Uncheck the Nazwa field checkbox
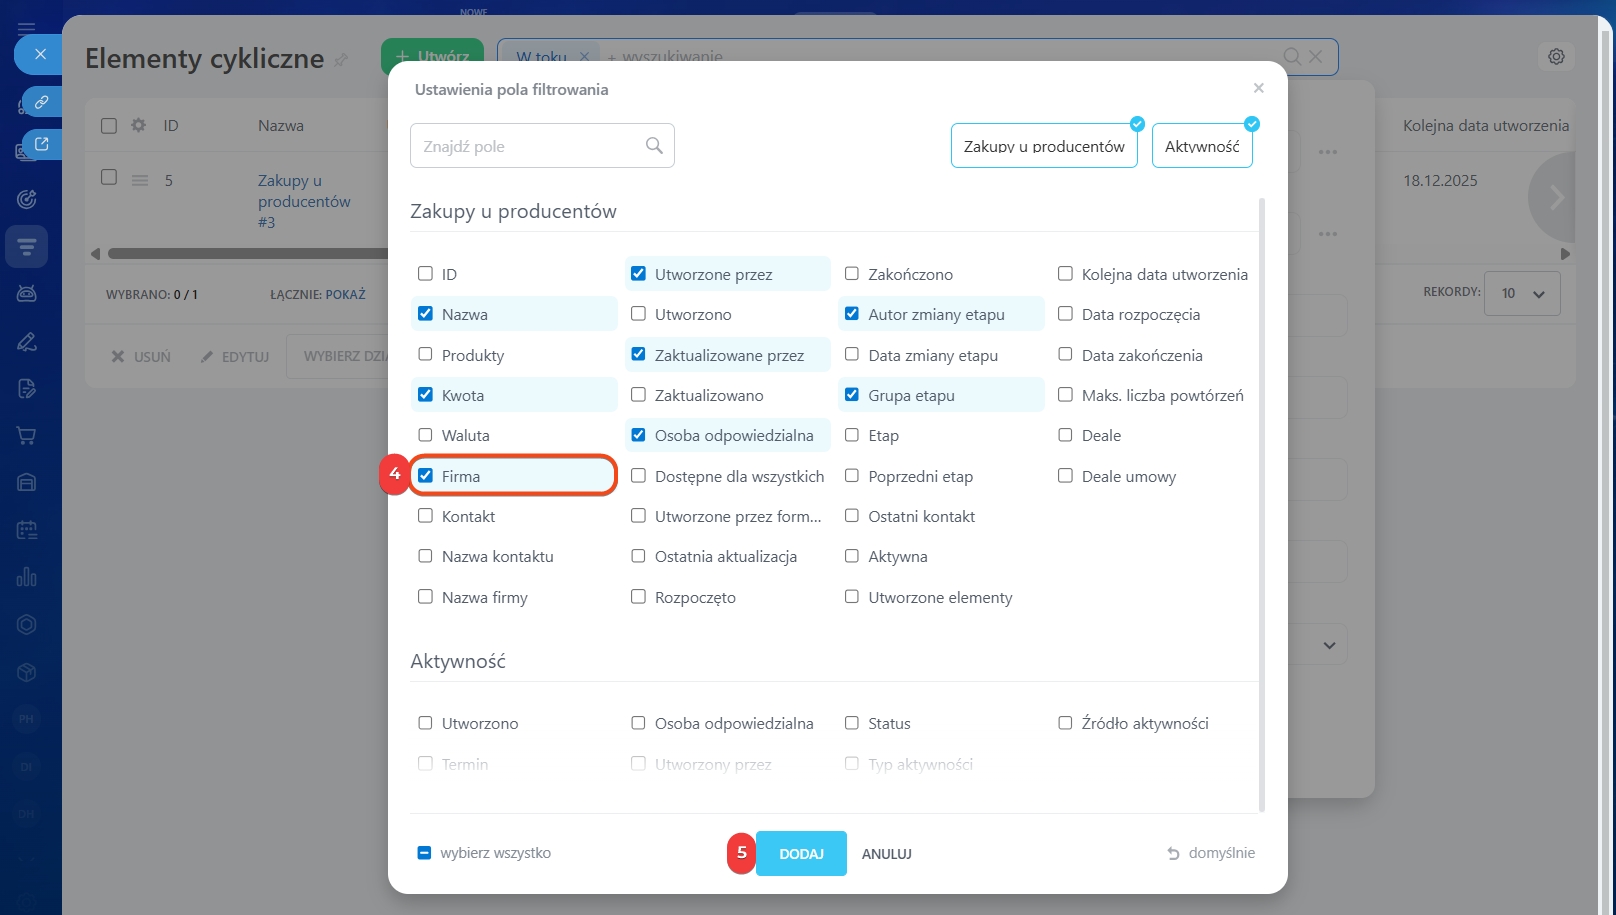Screen dimensions: 1616x915 click(x=425, y=314)
